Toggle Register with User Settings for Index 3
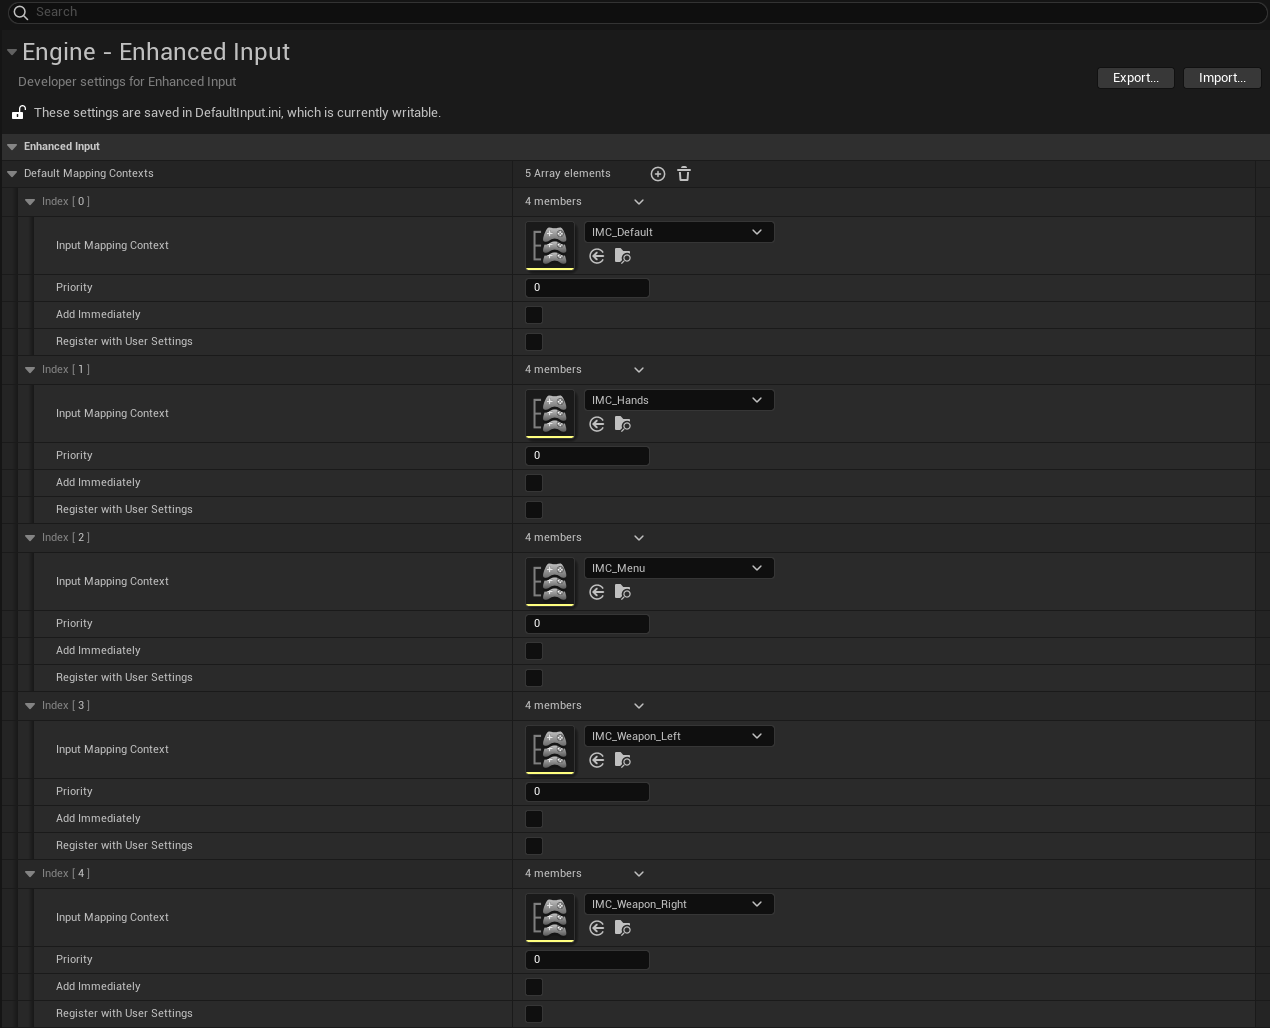This screenshot has height=1028, width=1270. [x=534, y=846]
